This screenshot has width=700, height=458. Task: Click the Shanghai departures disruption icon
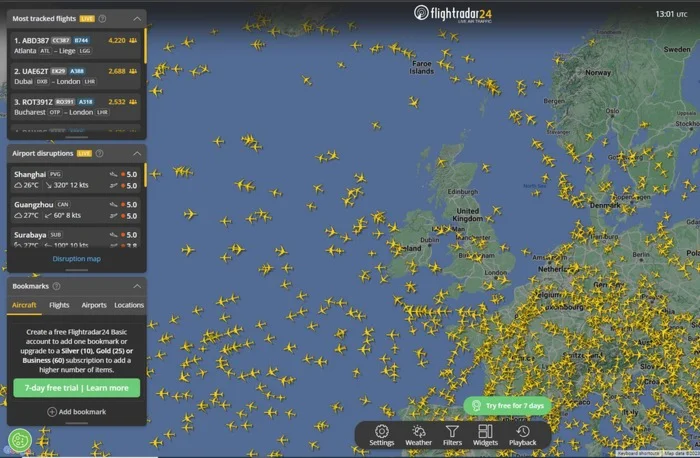pos(113,185)
